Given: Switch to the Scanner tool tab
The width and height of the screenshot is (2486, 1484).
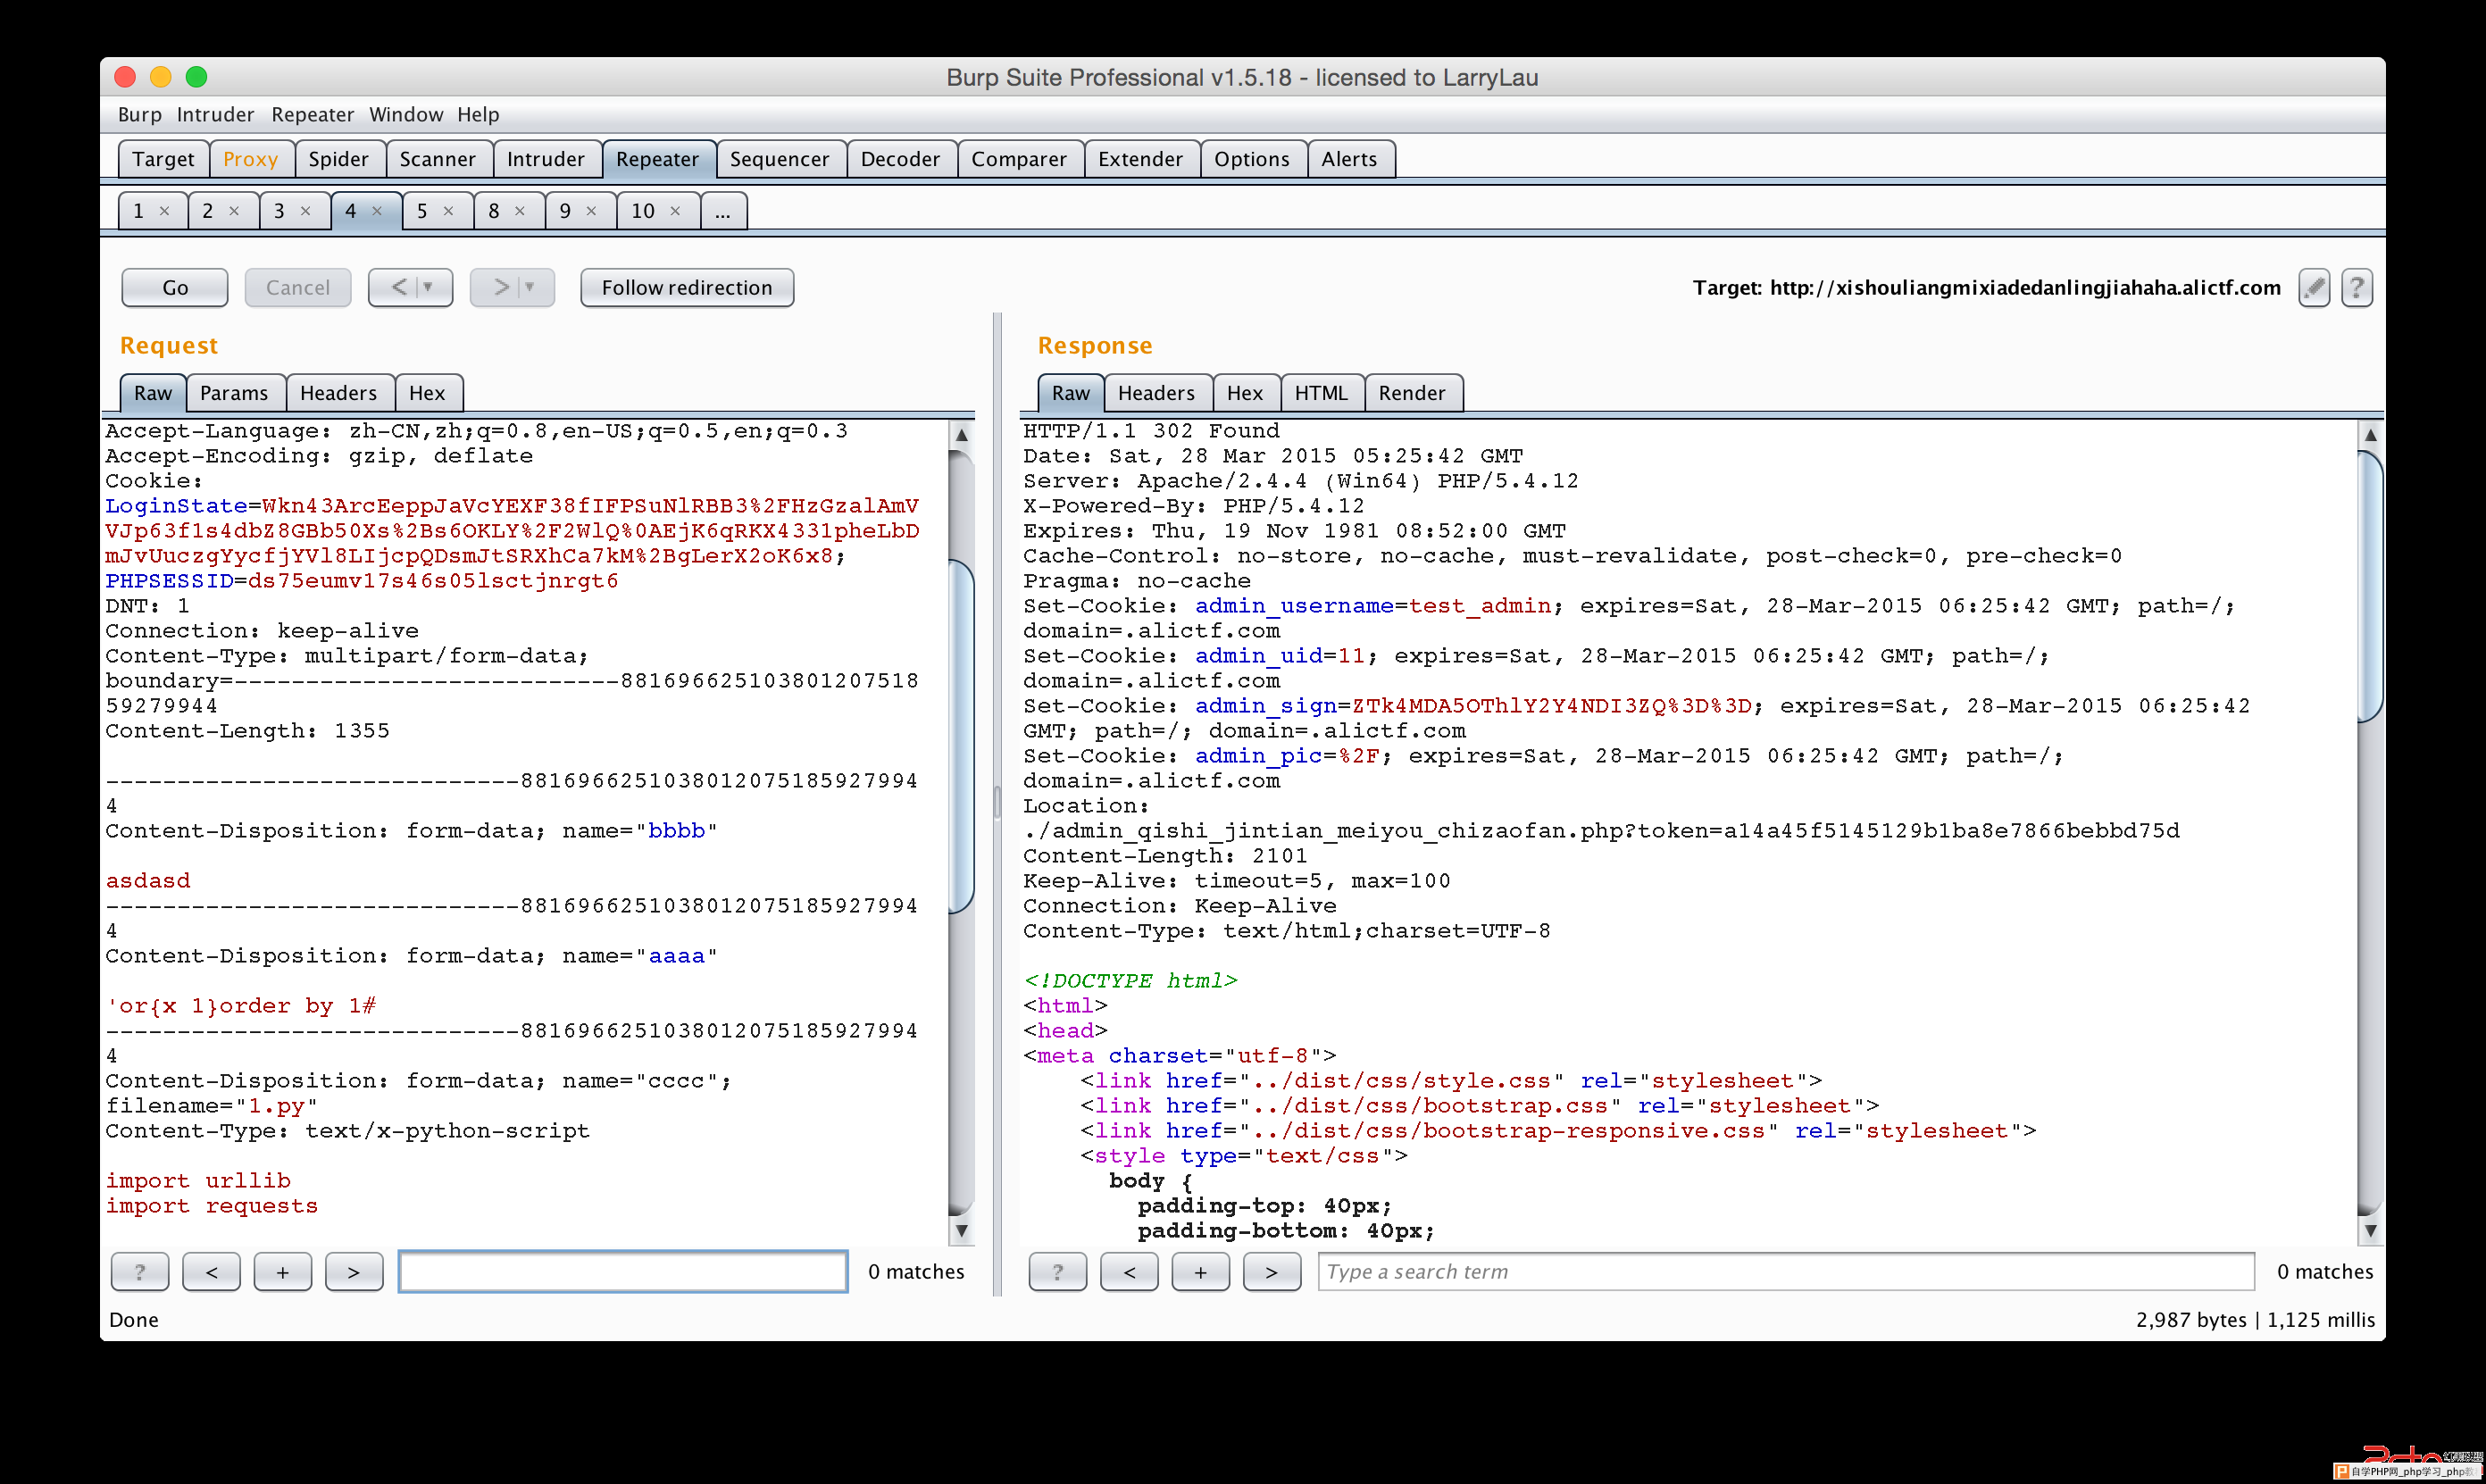Looking at the screenshot, I should (438, 159).
